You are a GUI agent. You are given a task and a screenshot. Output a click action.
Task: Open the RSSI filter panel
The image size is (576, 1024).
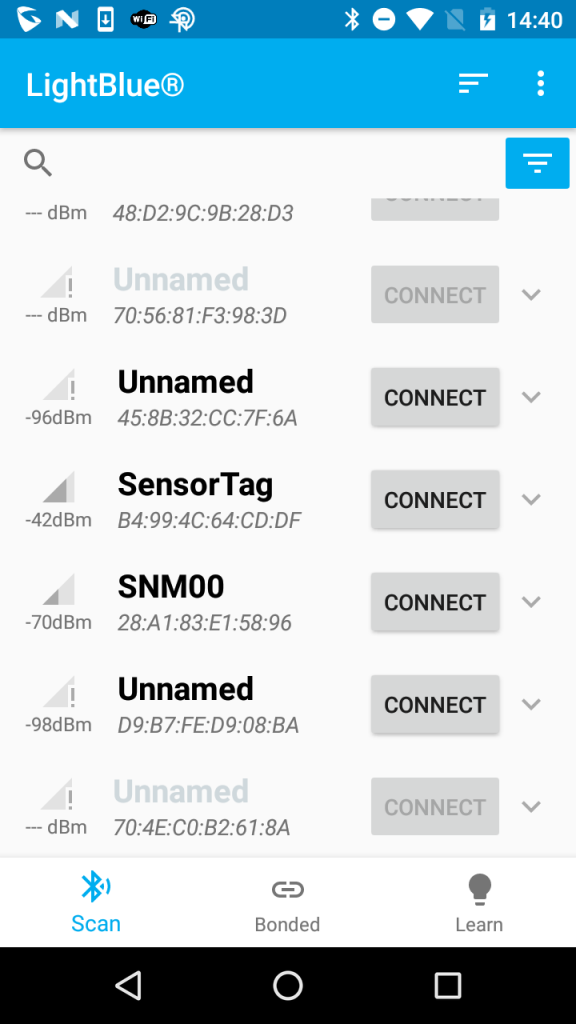point(537,162)
